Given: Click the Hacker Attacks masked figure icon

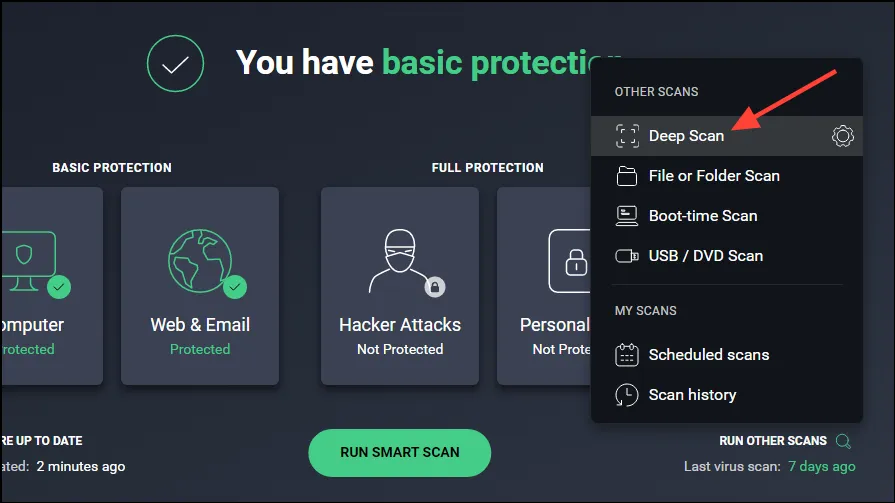Looking at the screenshot, I should click(x=400, y=261).
